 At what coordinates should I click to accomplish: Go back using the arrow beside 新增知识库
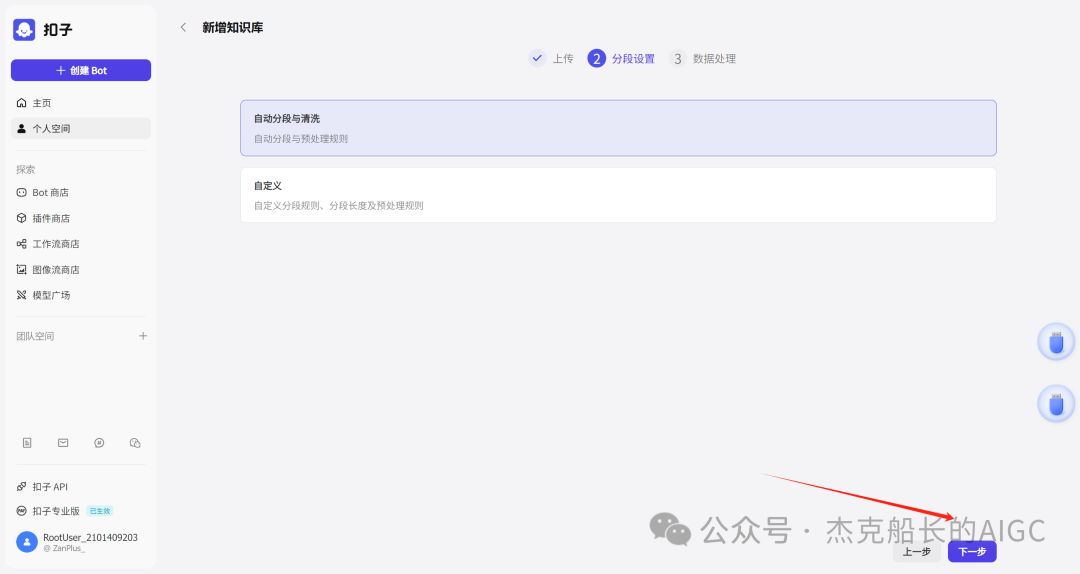coord(183,28)
